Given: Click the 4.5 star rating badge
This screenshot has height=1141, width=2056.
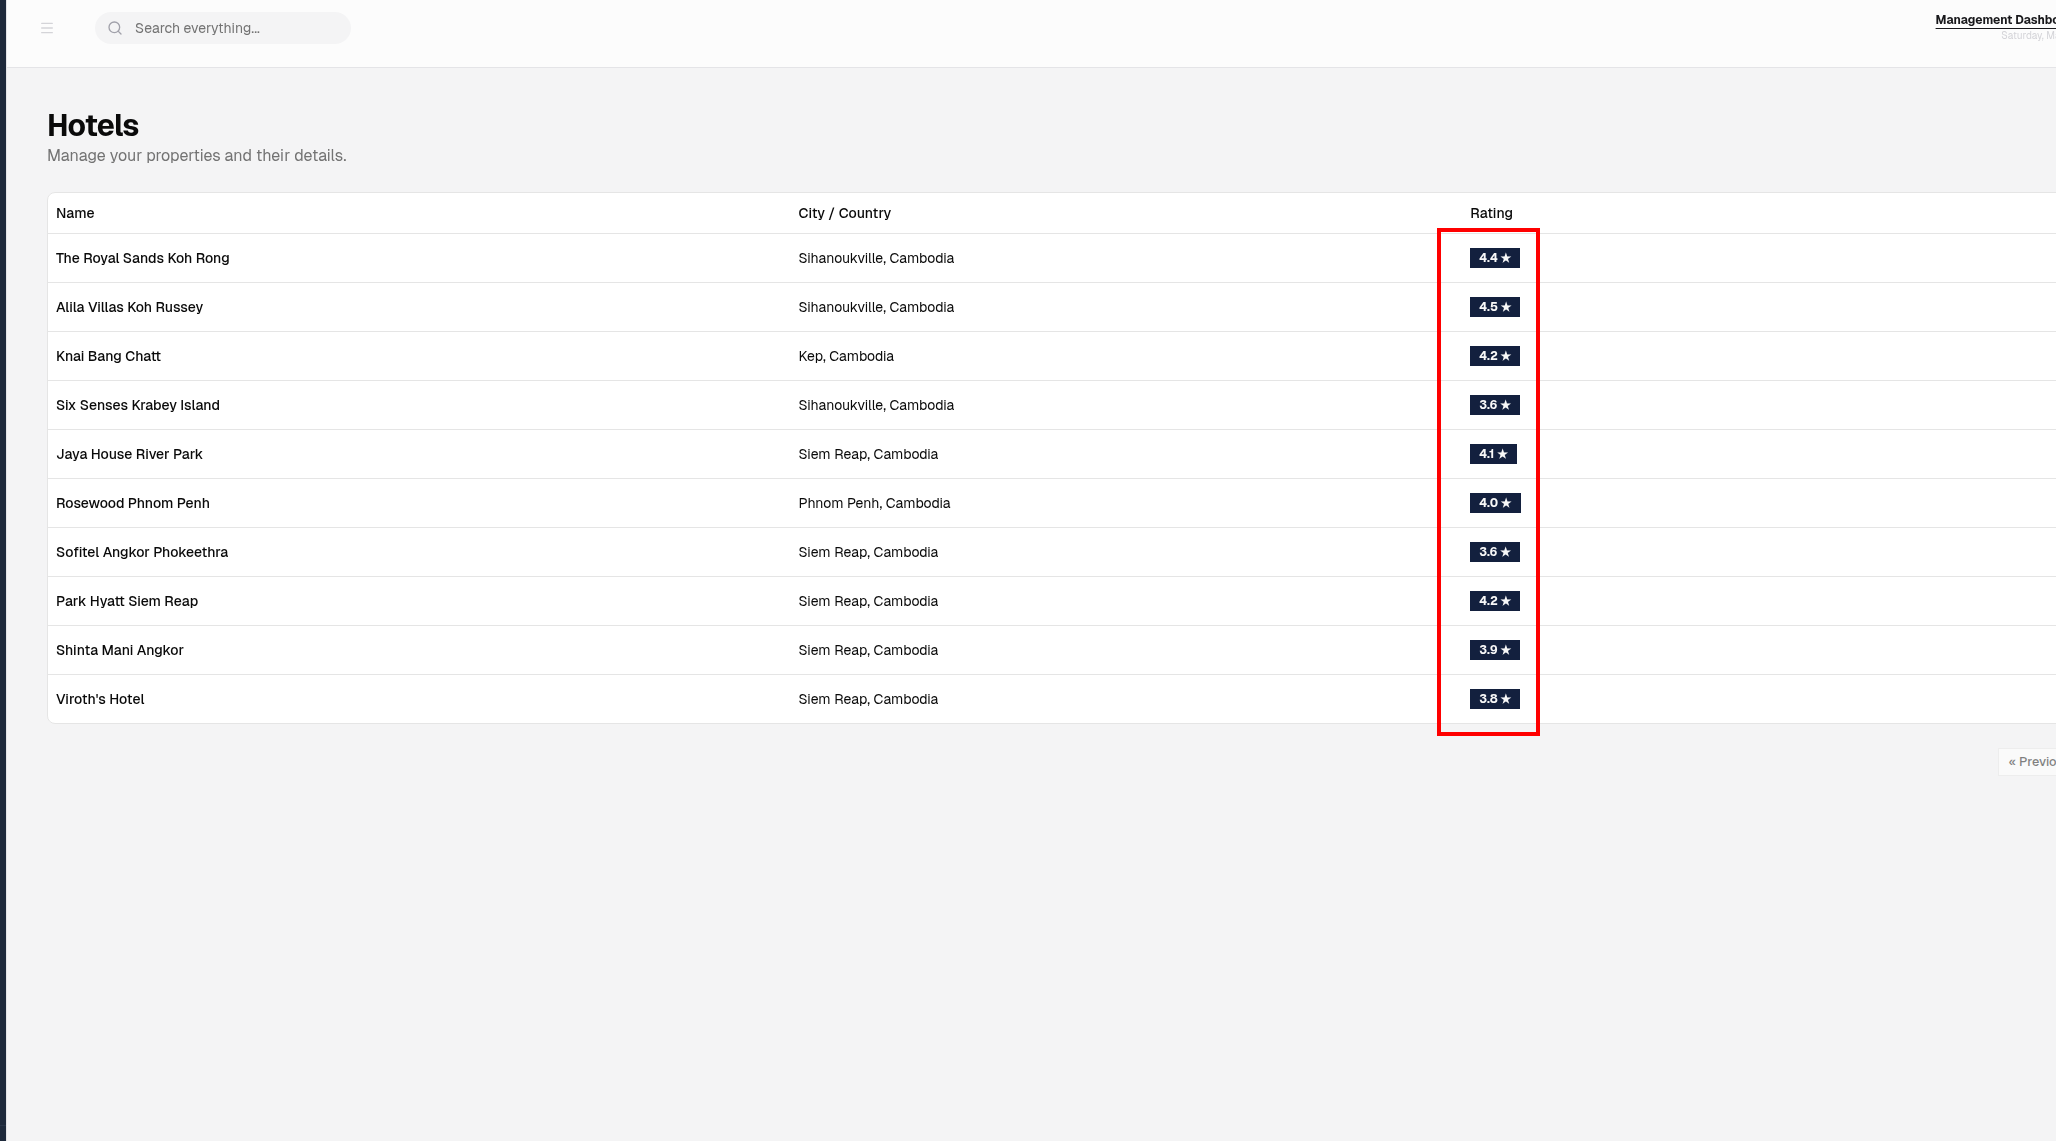Looking at the screenshot, I should pyautogui.click(x=1494, y=307).
